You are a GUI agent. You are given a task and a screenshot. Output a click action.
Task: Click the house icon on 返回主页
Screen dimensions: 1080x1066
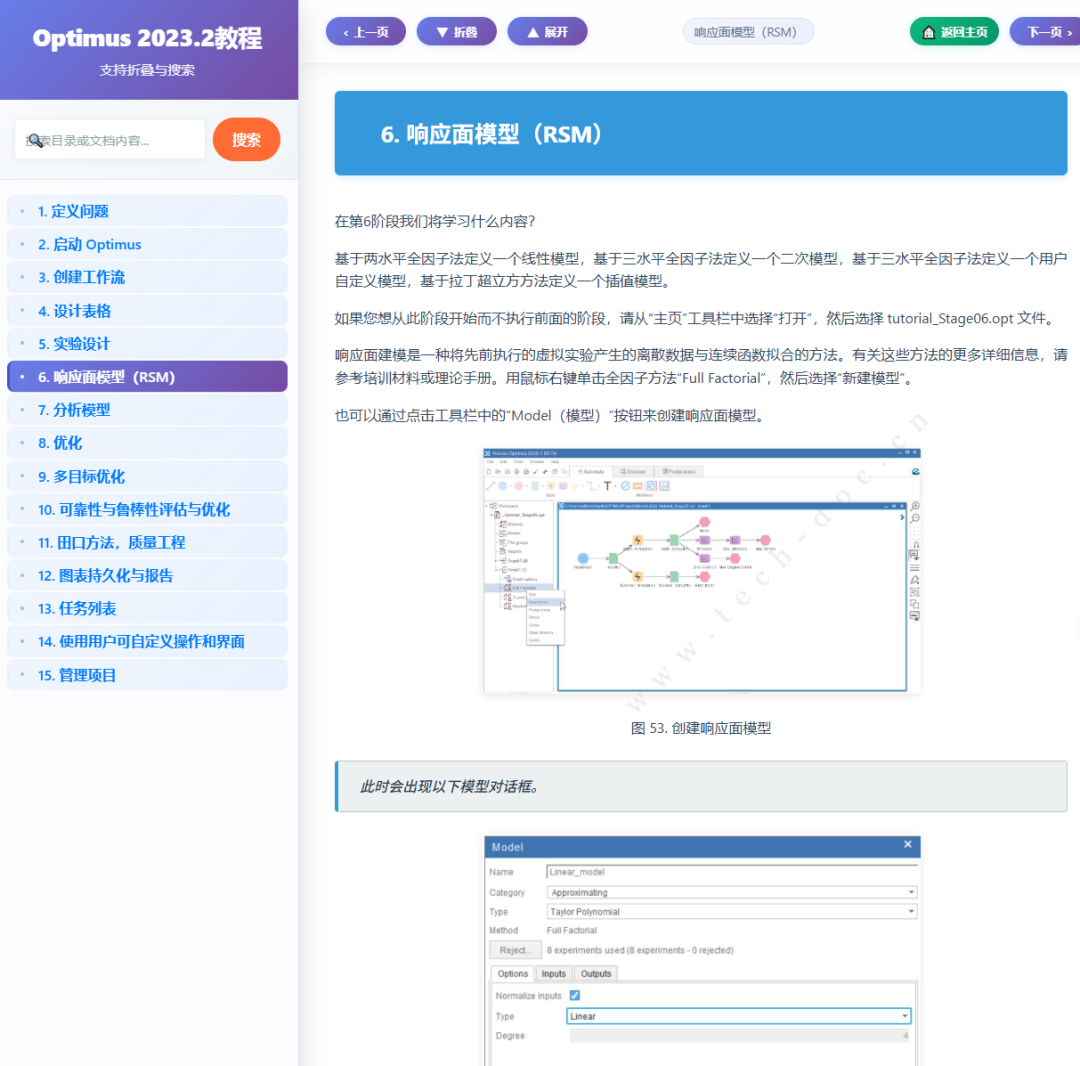click(928, 32)
